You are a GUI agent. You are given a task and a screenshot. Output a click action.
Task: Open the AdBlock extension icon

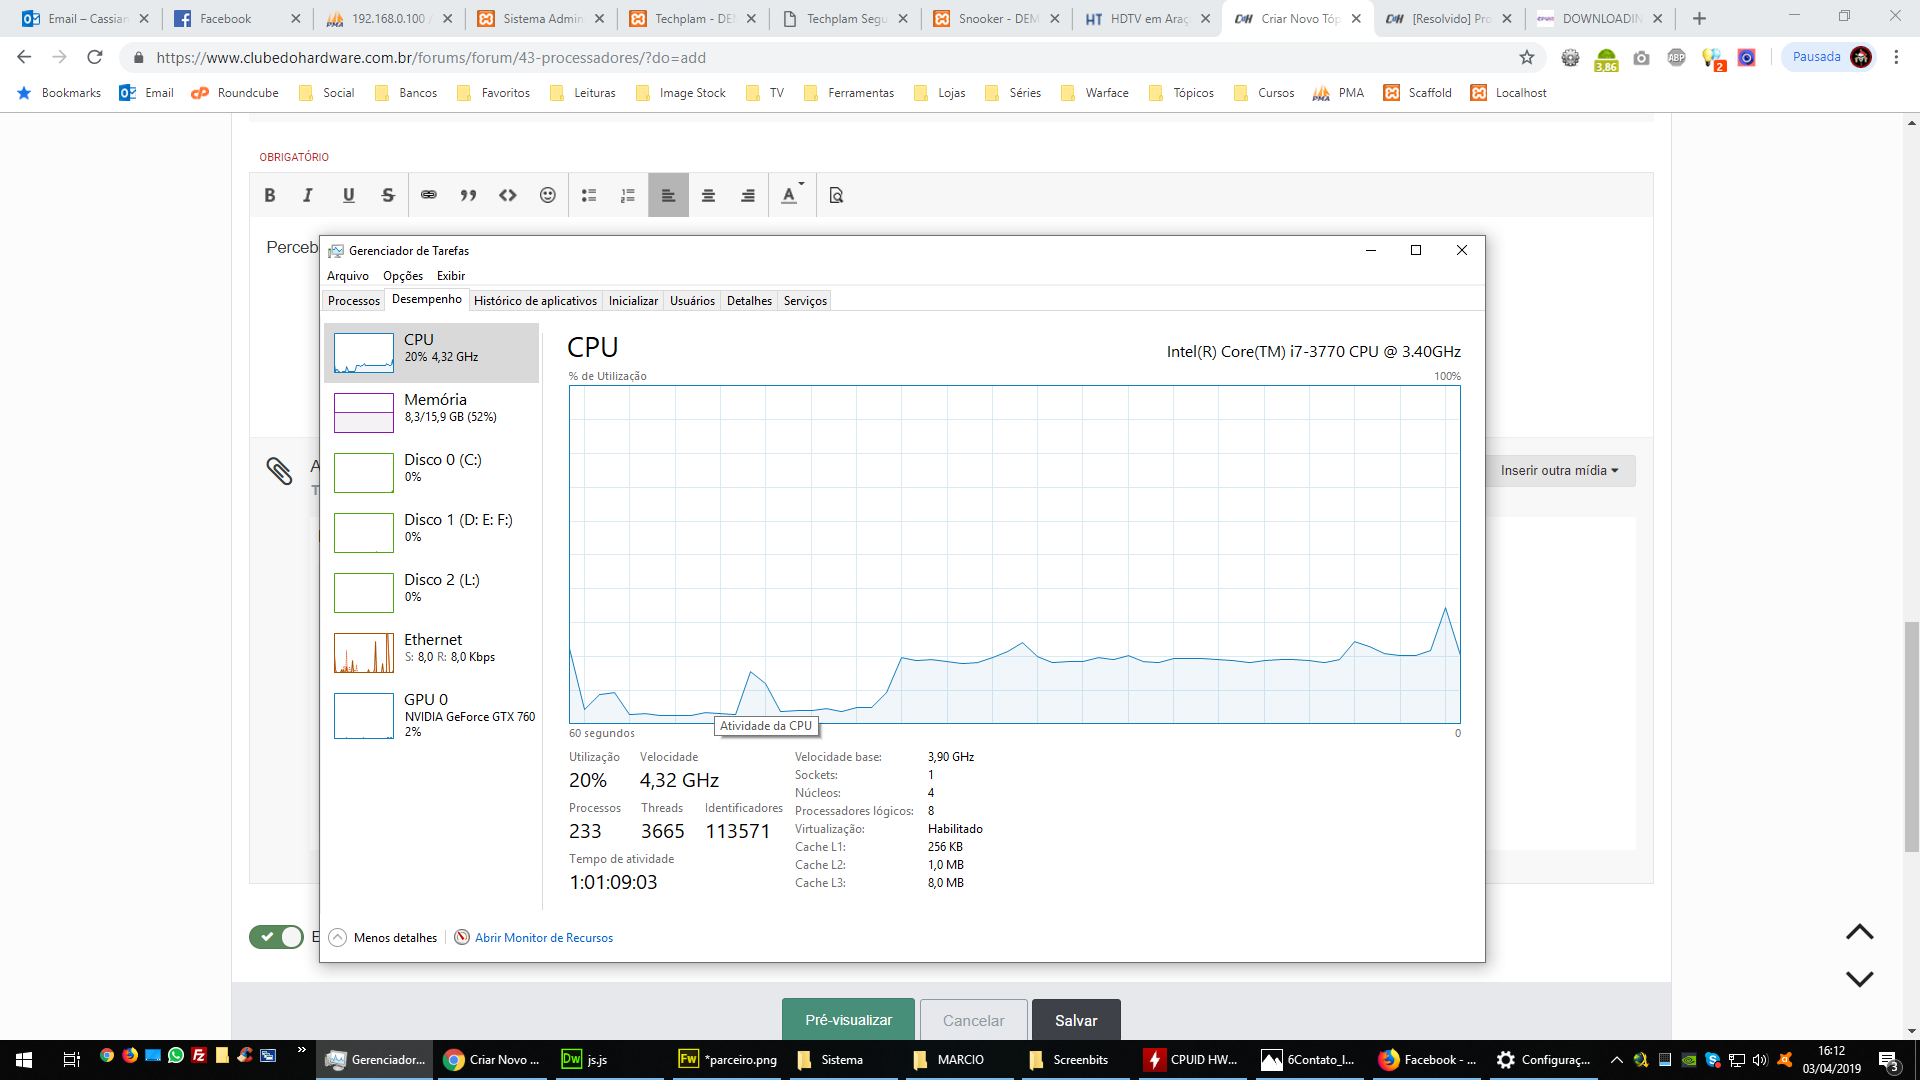pyautogui.click(x=1677, y=58)
